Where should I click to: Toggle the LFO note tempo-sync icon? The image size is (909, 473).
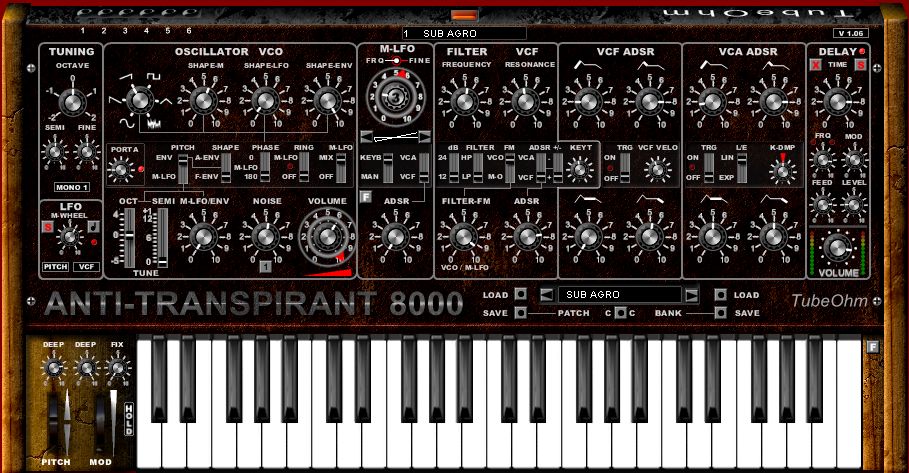coord(93,227)
